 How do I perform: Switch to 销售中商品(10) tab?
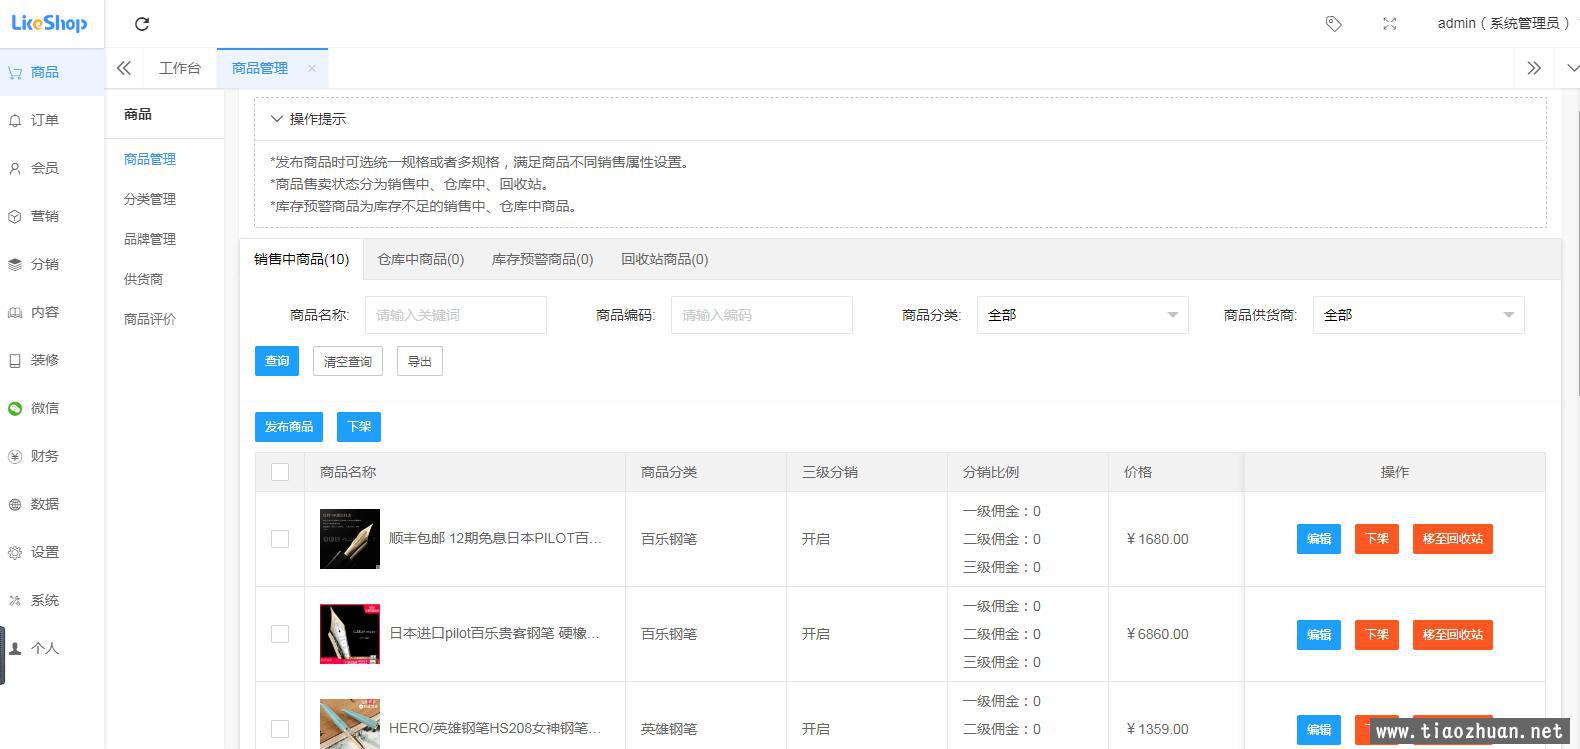(x=301, y=259)
